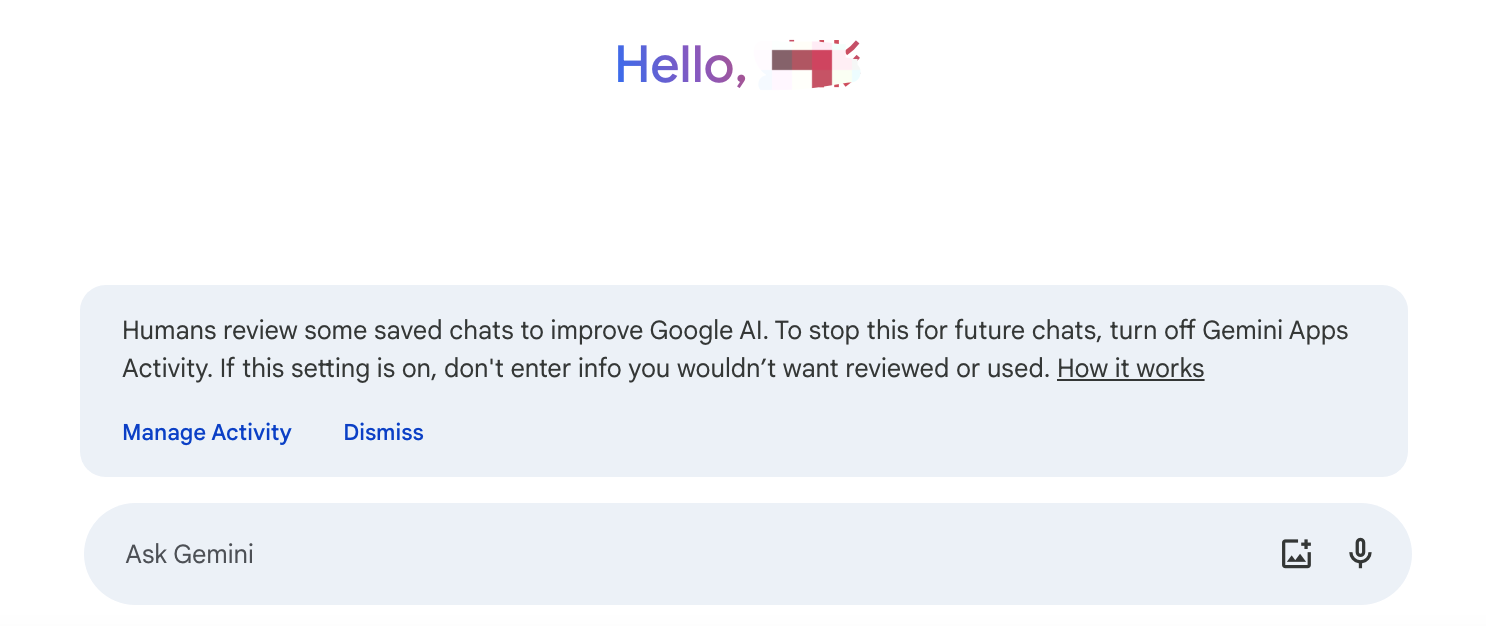
Task: Click the blurred user name after Hello
Action: point(809,65)
